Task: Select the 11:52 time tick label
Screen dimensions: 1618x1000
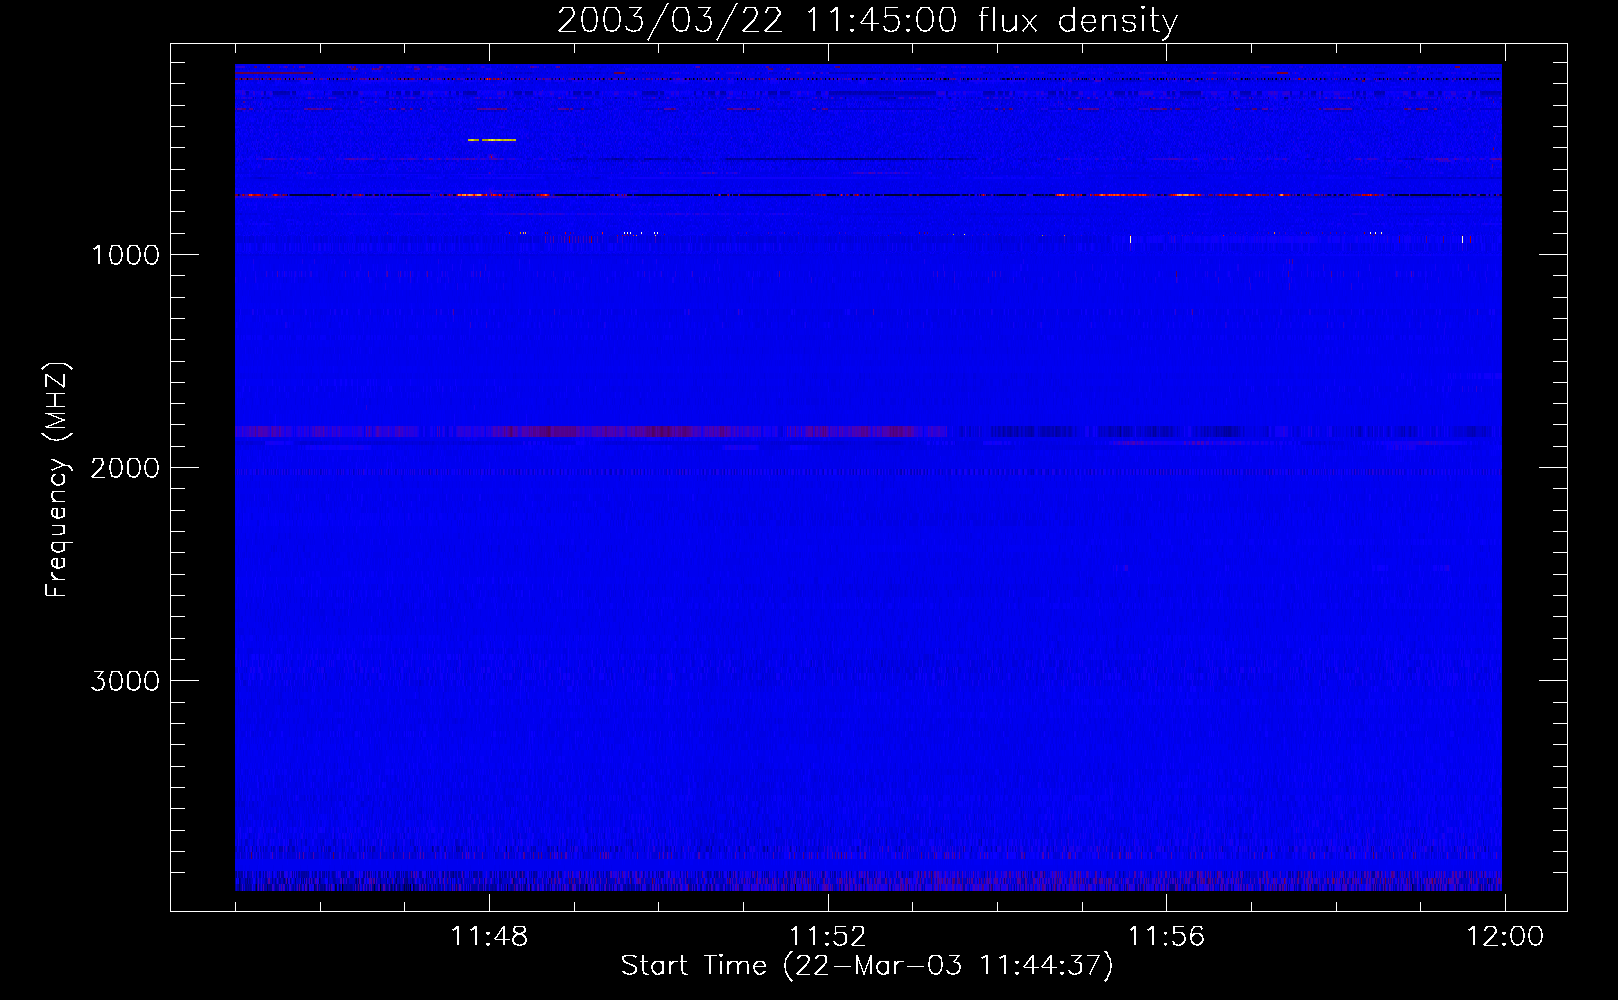Action: (828, 937)
